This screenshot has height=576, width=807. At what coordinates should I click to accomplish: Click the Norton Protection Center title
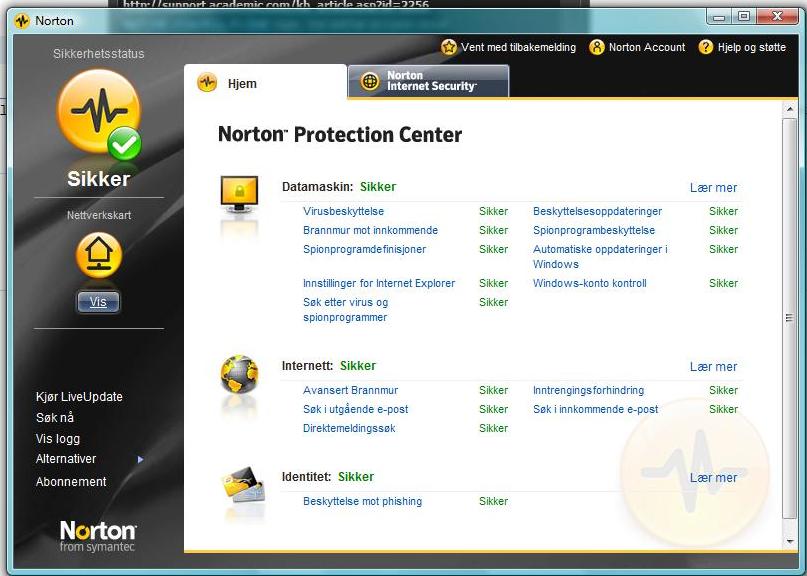click(340, 135)
